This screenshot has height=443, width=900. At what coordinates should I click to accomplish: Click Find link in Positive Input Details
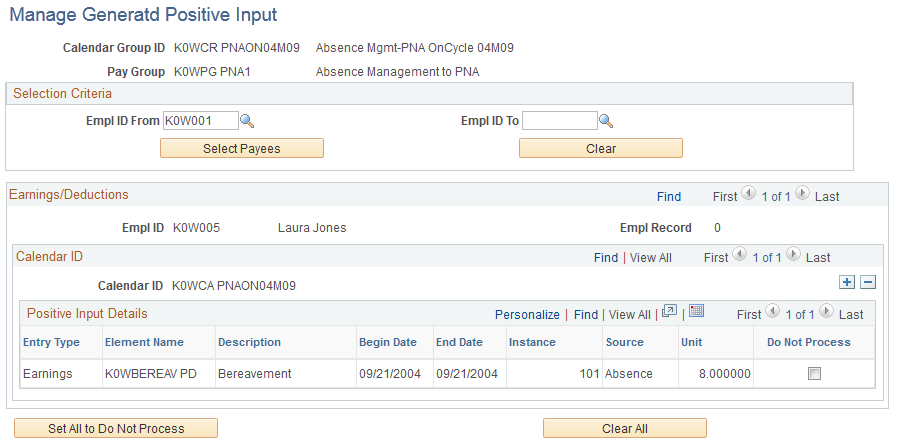click(585, 314)
